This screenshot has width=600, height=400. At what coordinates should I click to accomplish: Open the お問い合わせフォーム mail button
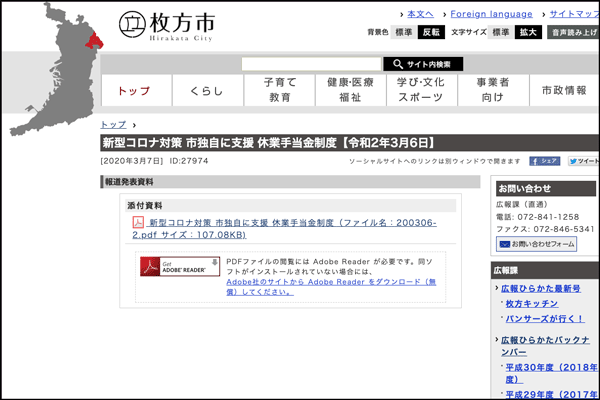(x=536, y=244)
